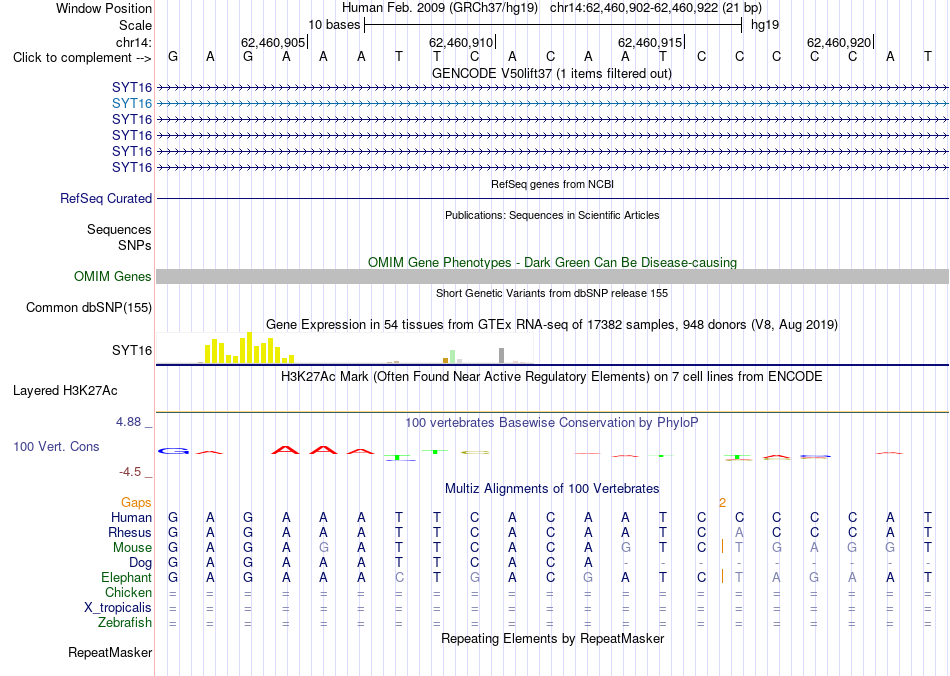The width and height of the screenshot is (950, 676).
Task: Select the Zebrafish alignment row label
Action: pos(125,623)
